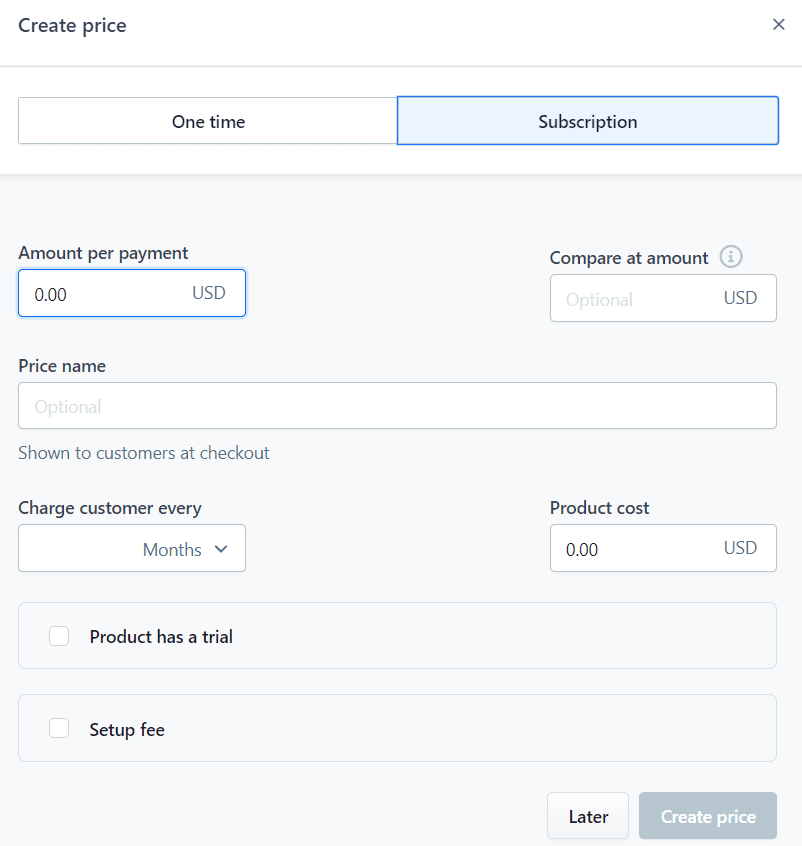Click into the Price name field
The height and width of the screenshot is (846, 802).
pyautogui.click(x=397, y=406)
